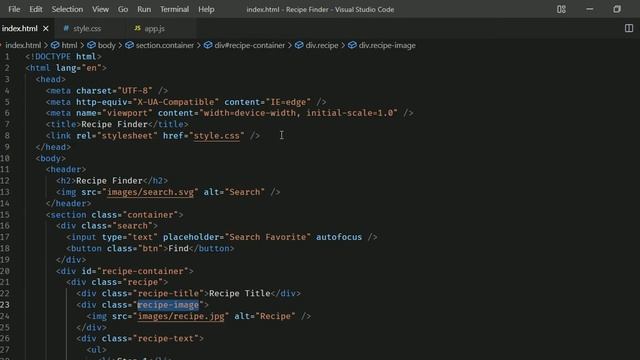Click the closing </head> tag
Viewport: 640px width, 360px height.
click(x=53, y=147)
